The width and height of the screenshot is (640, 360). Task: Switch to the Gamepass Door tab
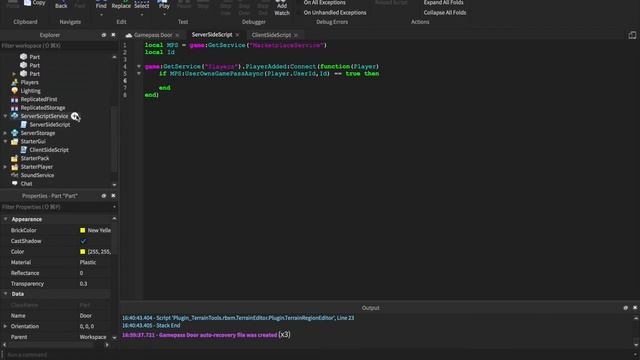(153, 35)
